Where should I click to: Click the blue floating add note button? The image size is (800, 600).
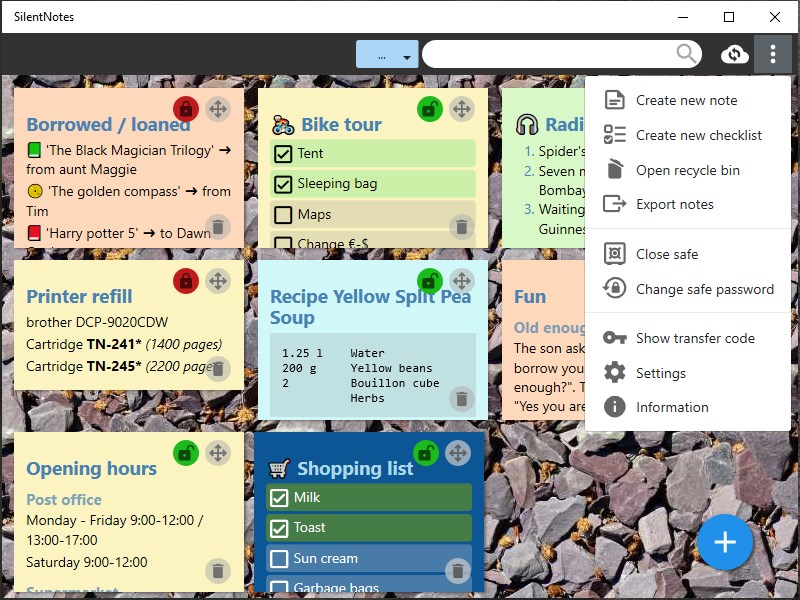[724, 542]
